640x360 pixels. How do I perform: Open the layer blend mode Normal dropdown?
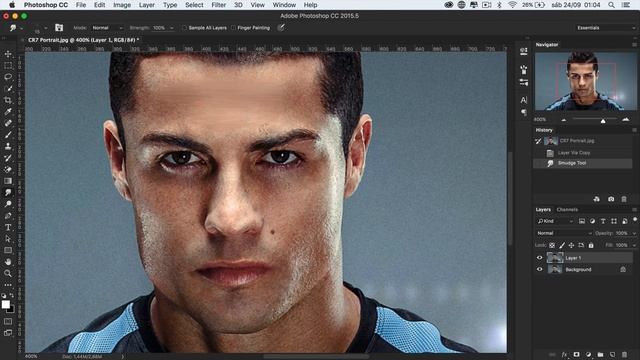tap(564, 233)
